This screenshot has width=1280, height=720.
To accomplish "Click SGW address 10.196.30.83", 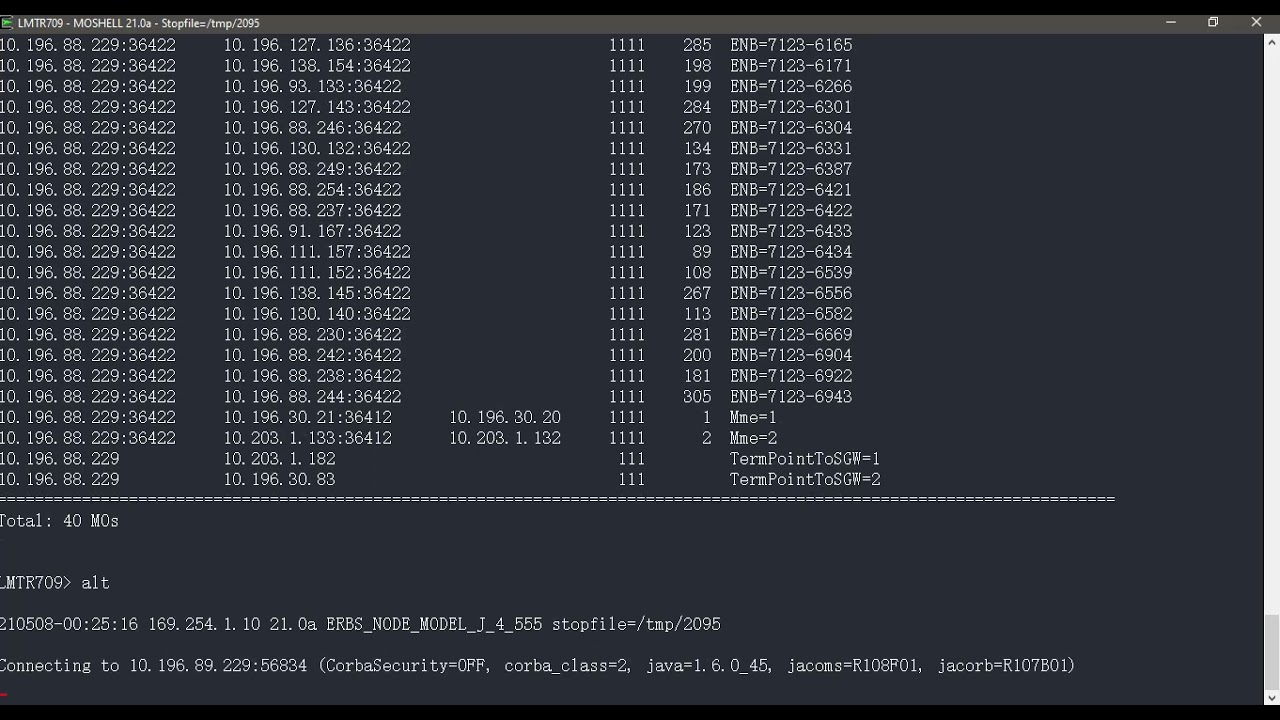I will pyautogui.click(x=280, y=479).
